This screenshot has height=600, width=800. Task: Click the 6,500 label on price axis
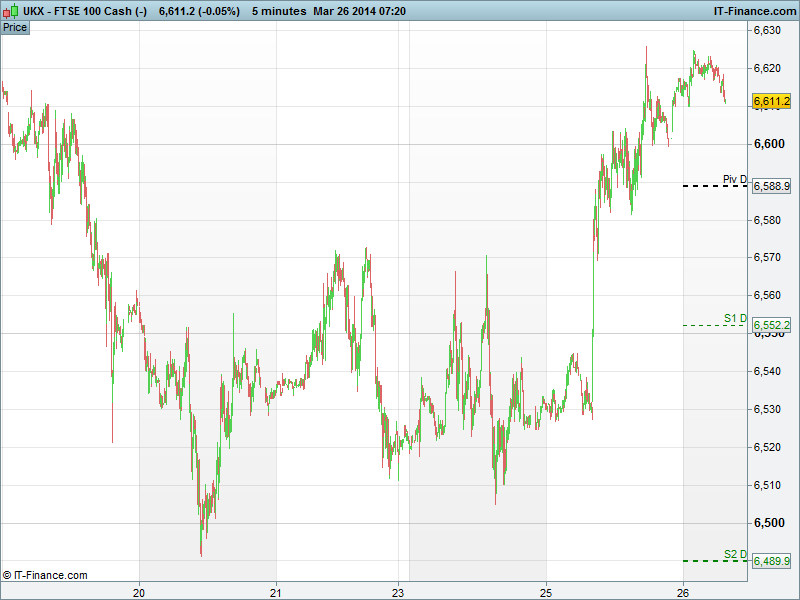[x=767, y=523]
